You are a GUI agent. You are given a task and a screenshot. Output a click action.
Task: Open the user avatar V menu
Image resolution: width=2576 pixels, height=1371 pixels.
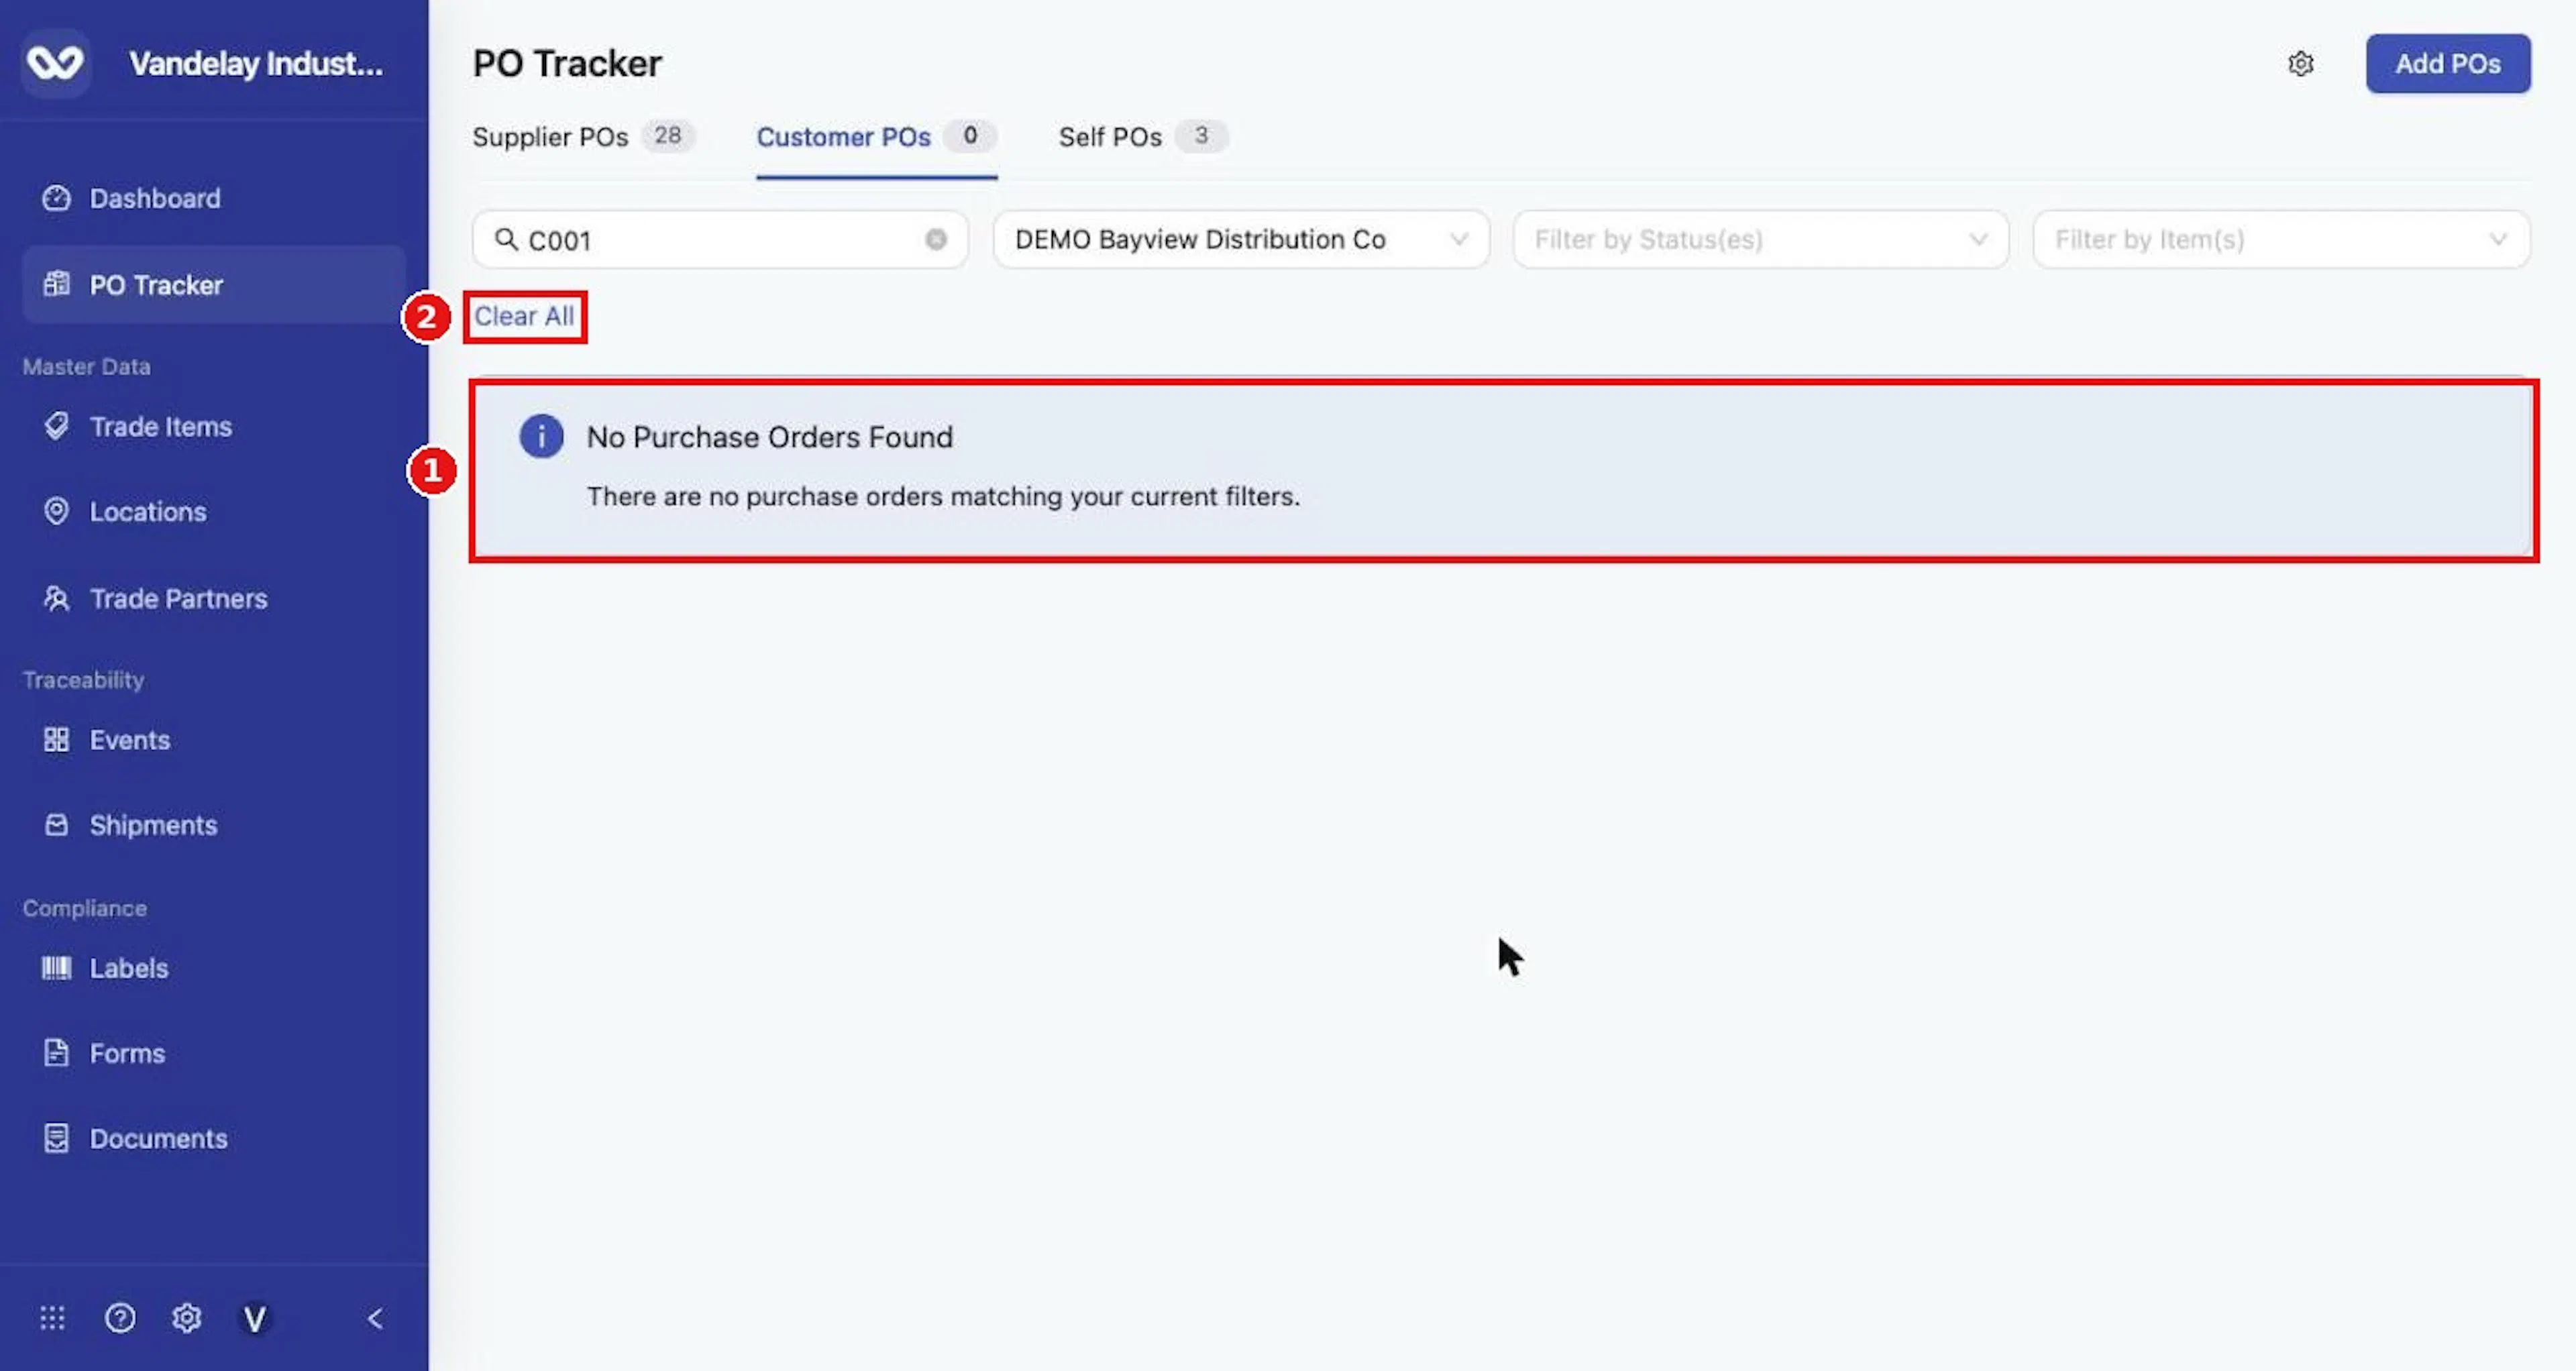pyautogui.click(x=255, y=1319)
